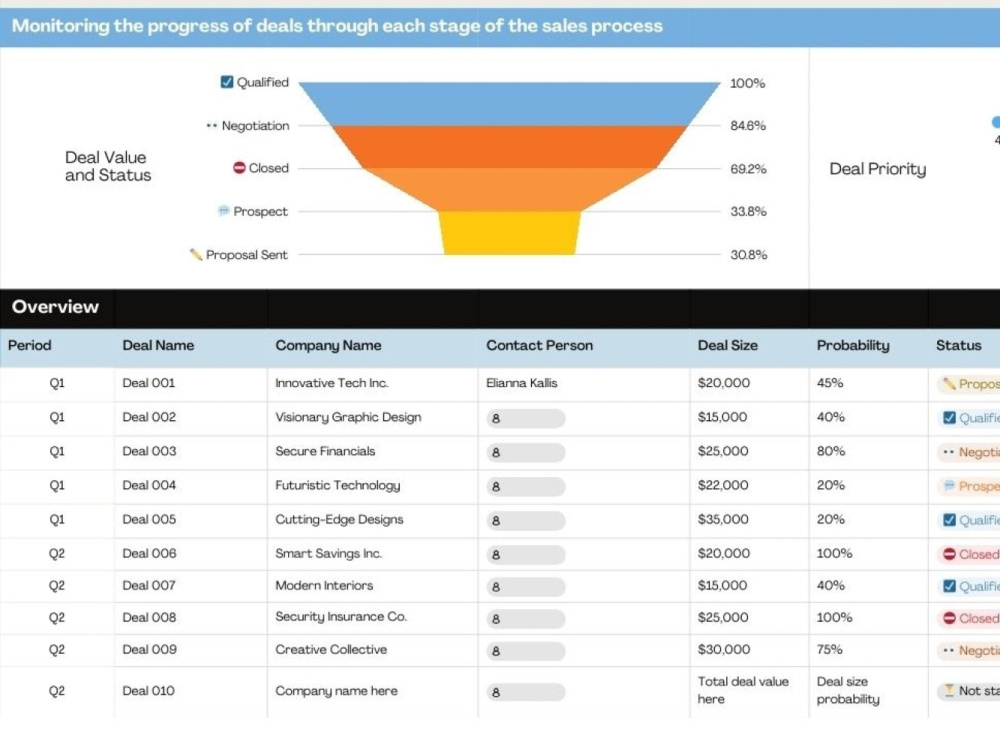Click the contact person chip for Deal 009
Image resolution: width=1000 pixels, height=750 pixels.
click(526, 651)
